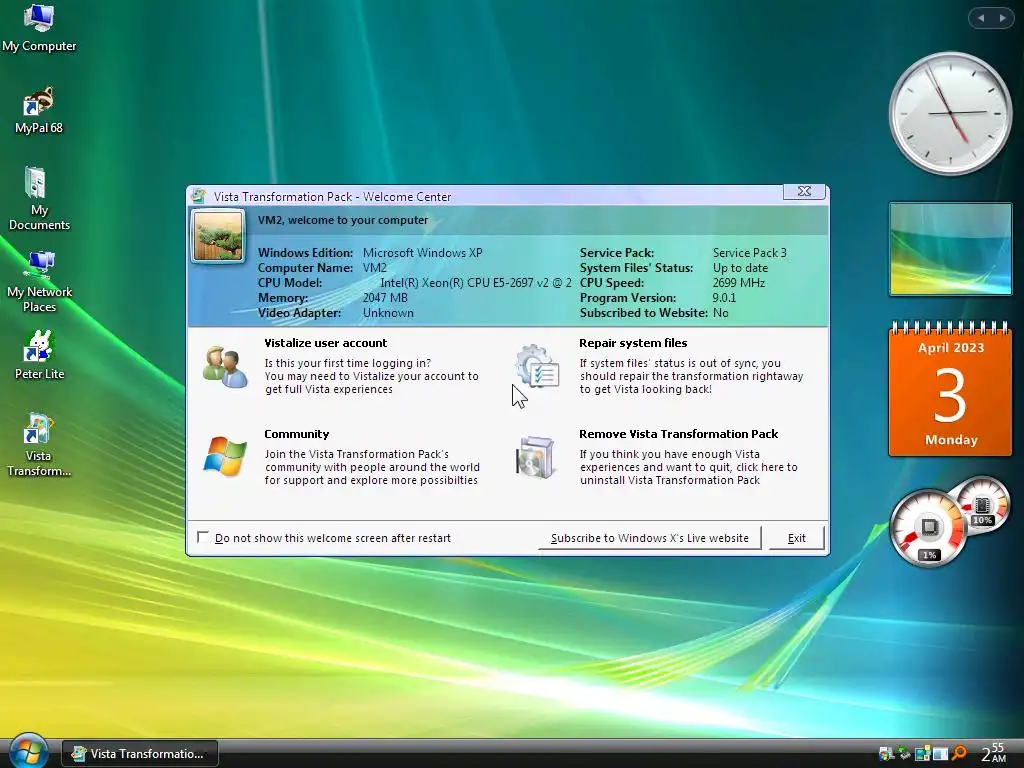Click the Intel Xeon CPU model text
1024x768 pixels.
pyautogui.click(x=475, y=283)
